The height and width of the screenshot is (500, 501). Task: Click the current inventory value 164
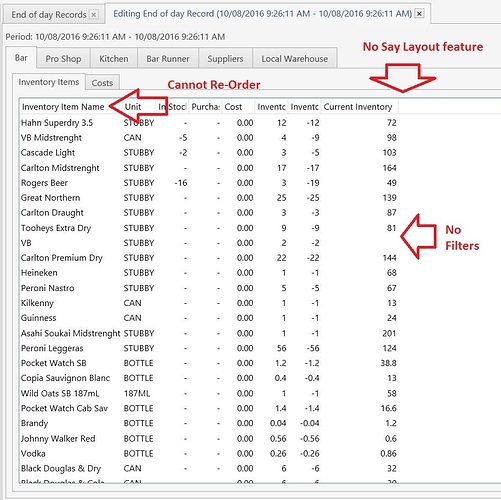pos(389,168)
